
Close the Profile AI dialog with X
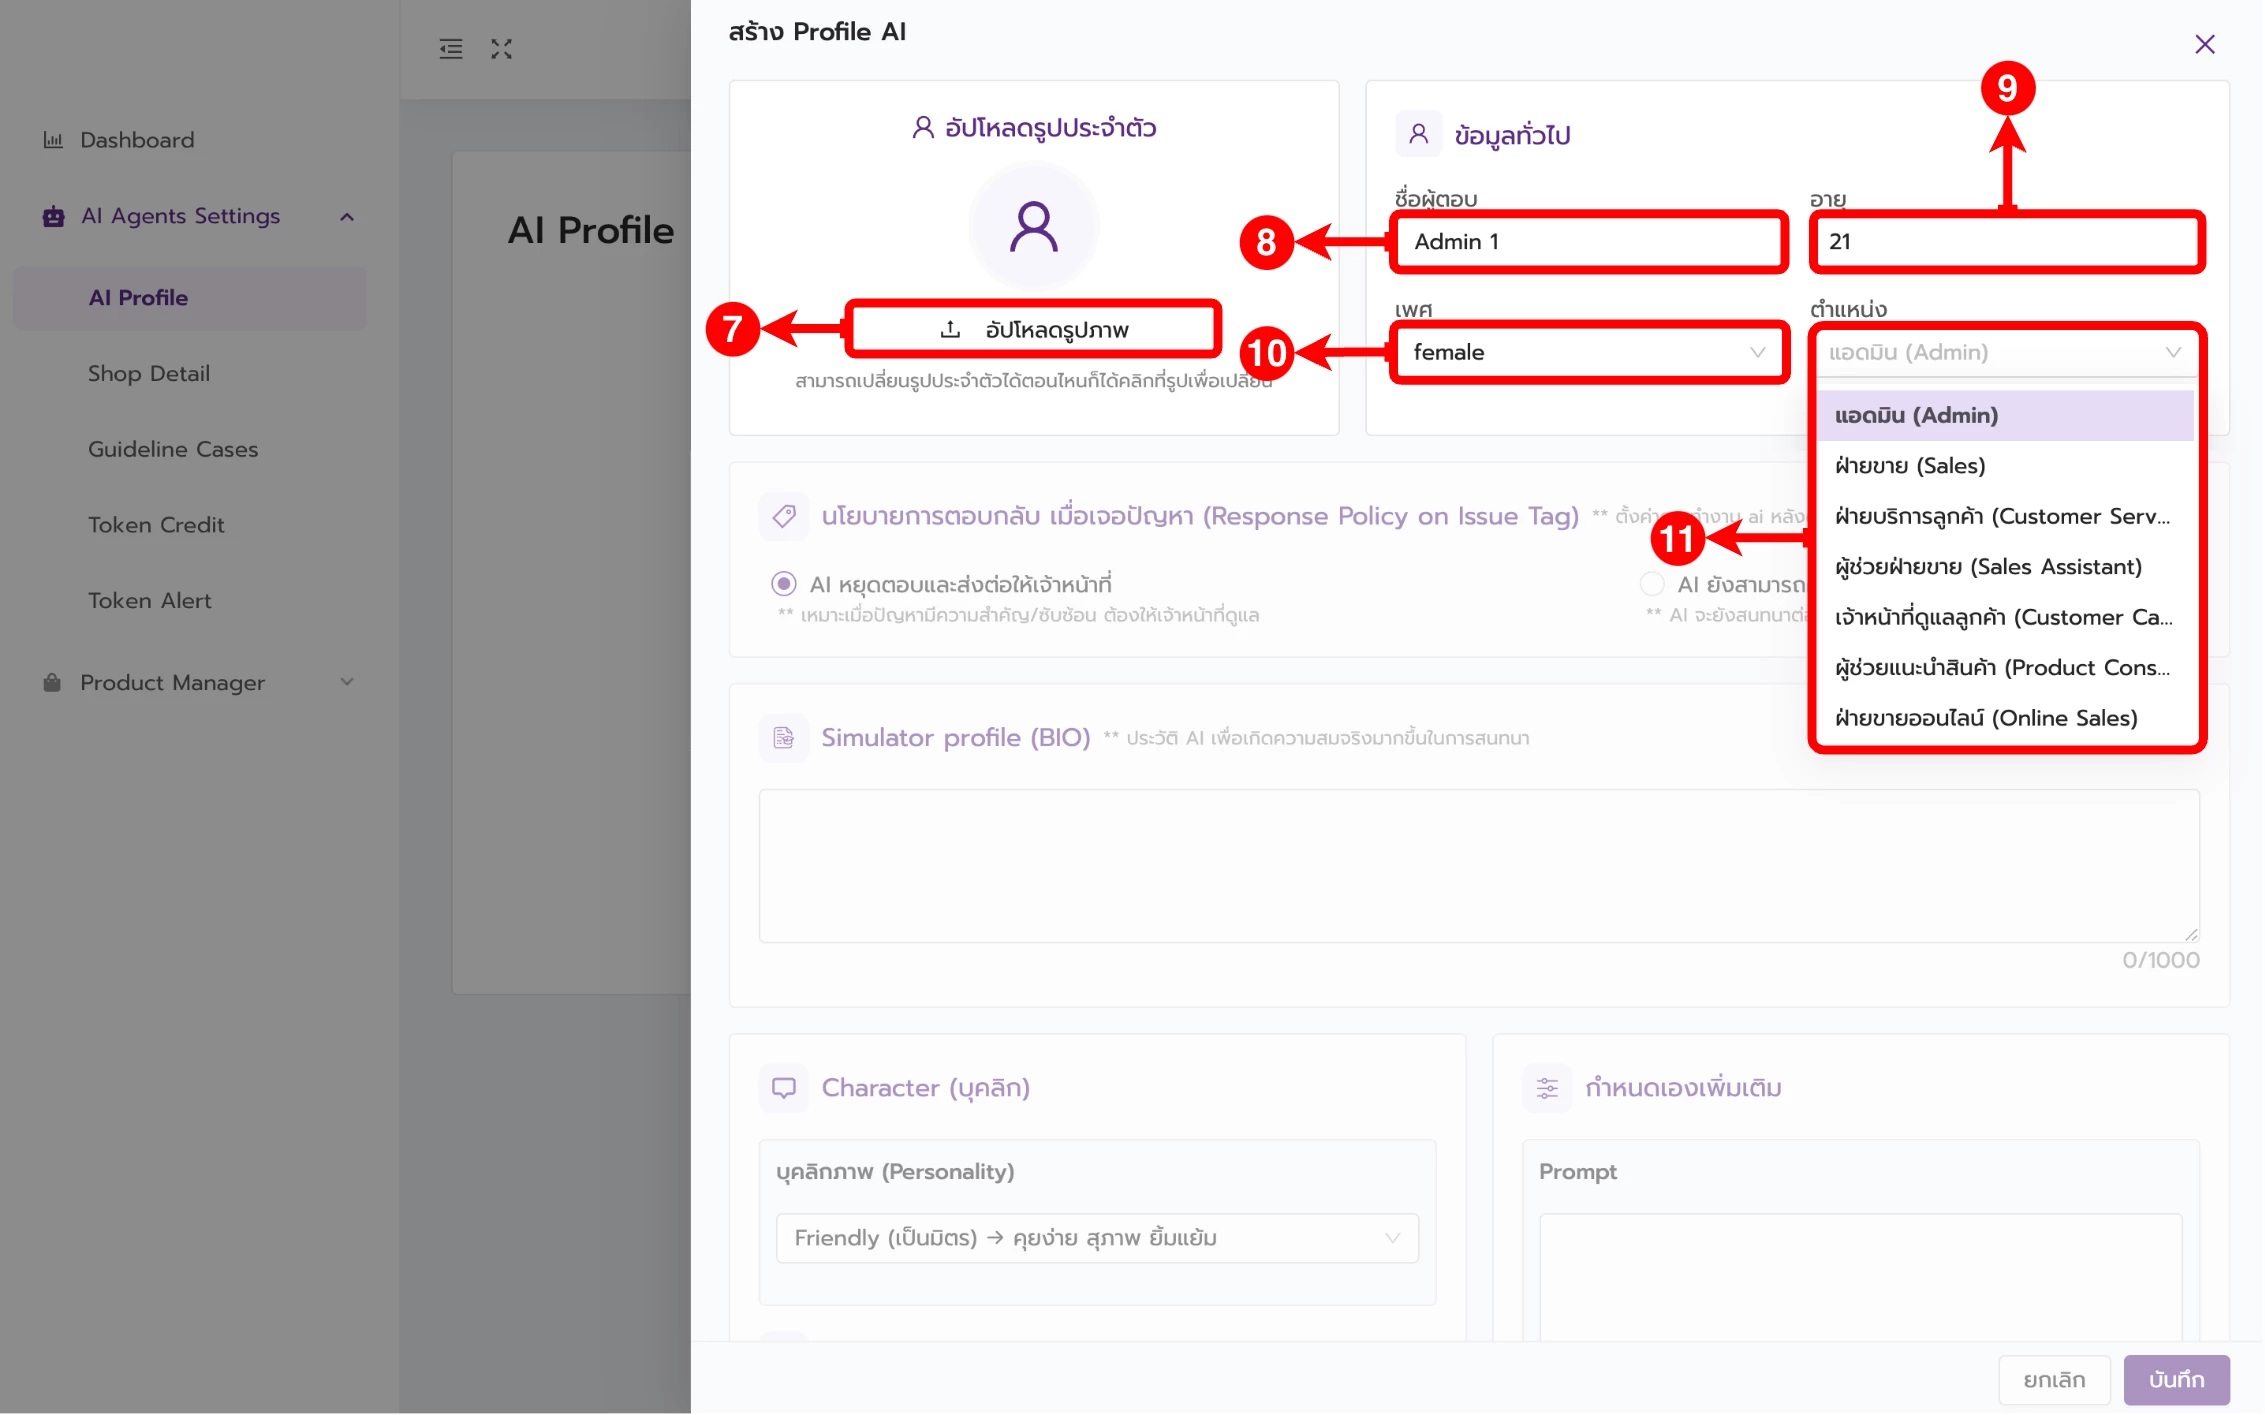click(x=2204, y=44)
